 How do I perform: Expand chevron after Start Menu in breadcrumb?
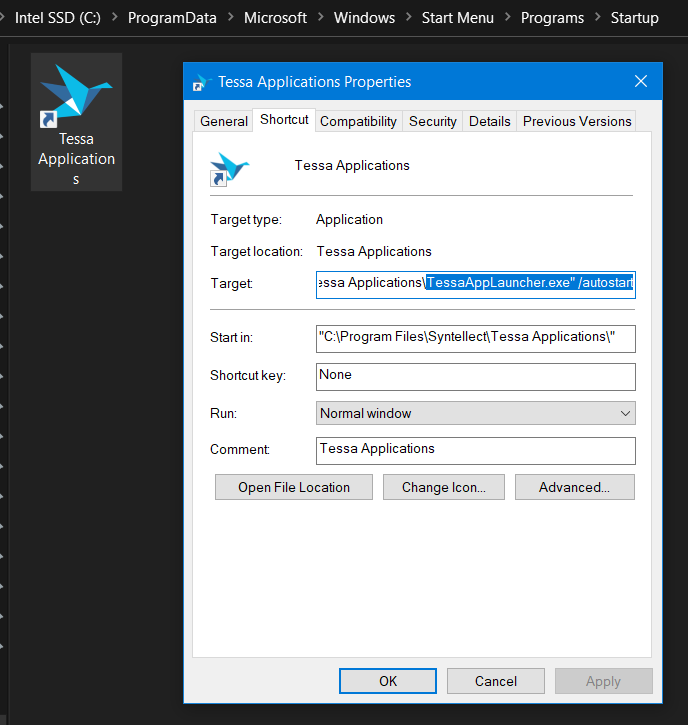click(508, 17)
